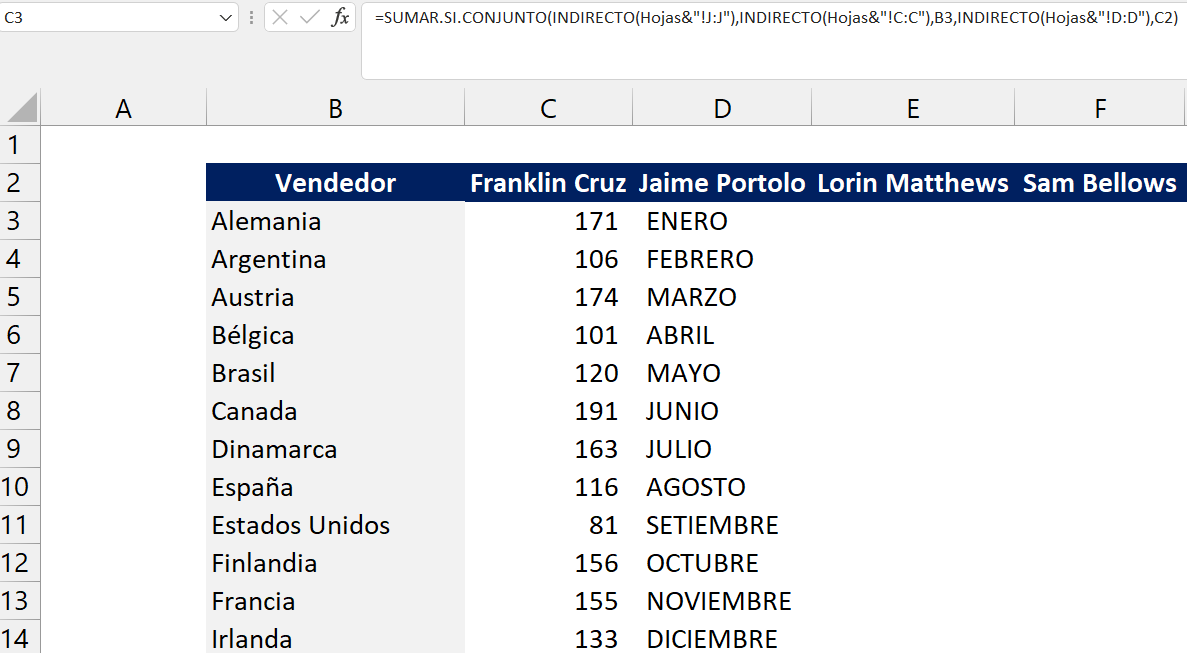
Task: Select column C header
Action: click(548, 109)
